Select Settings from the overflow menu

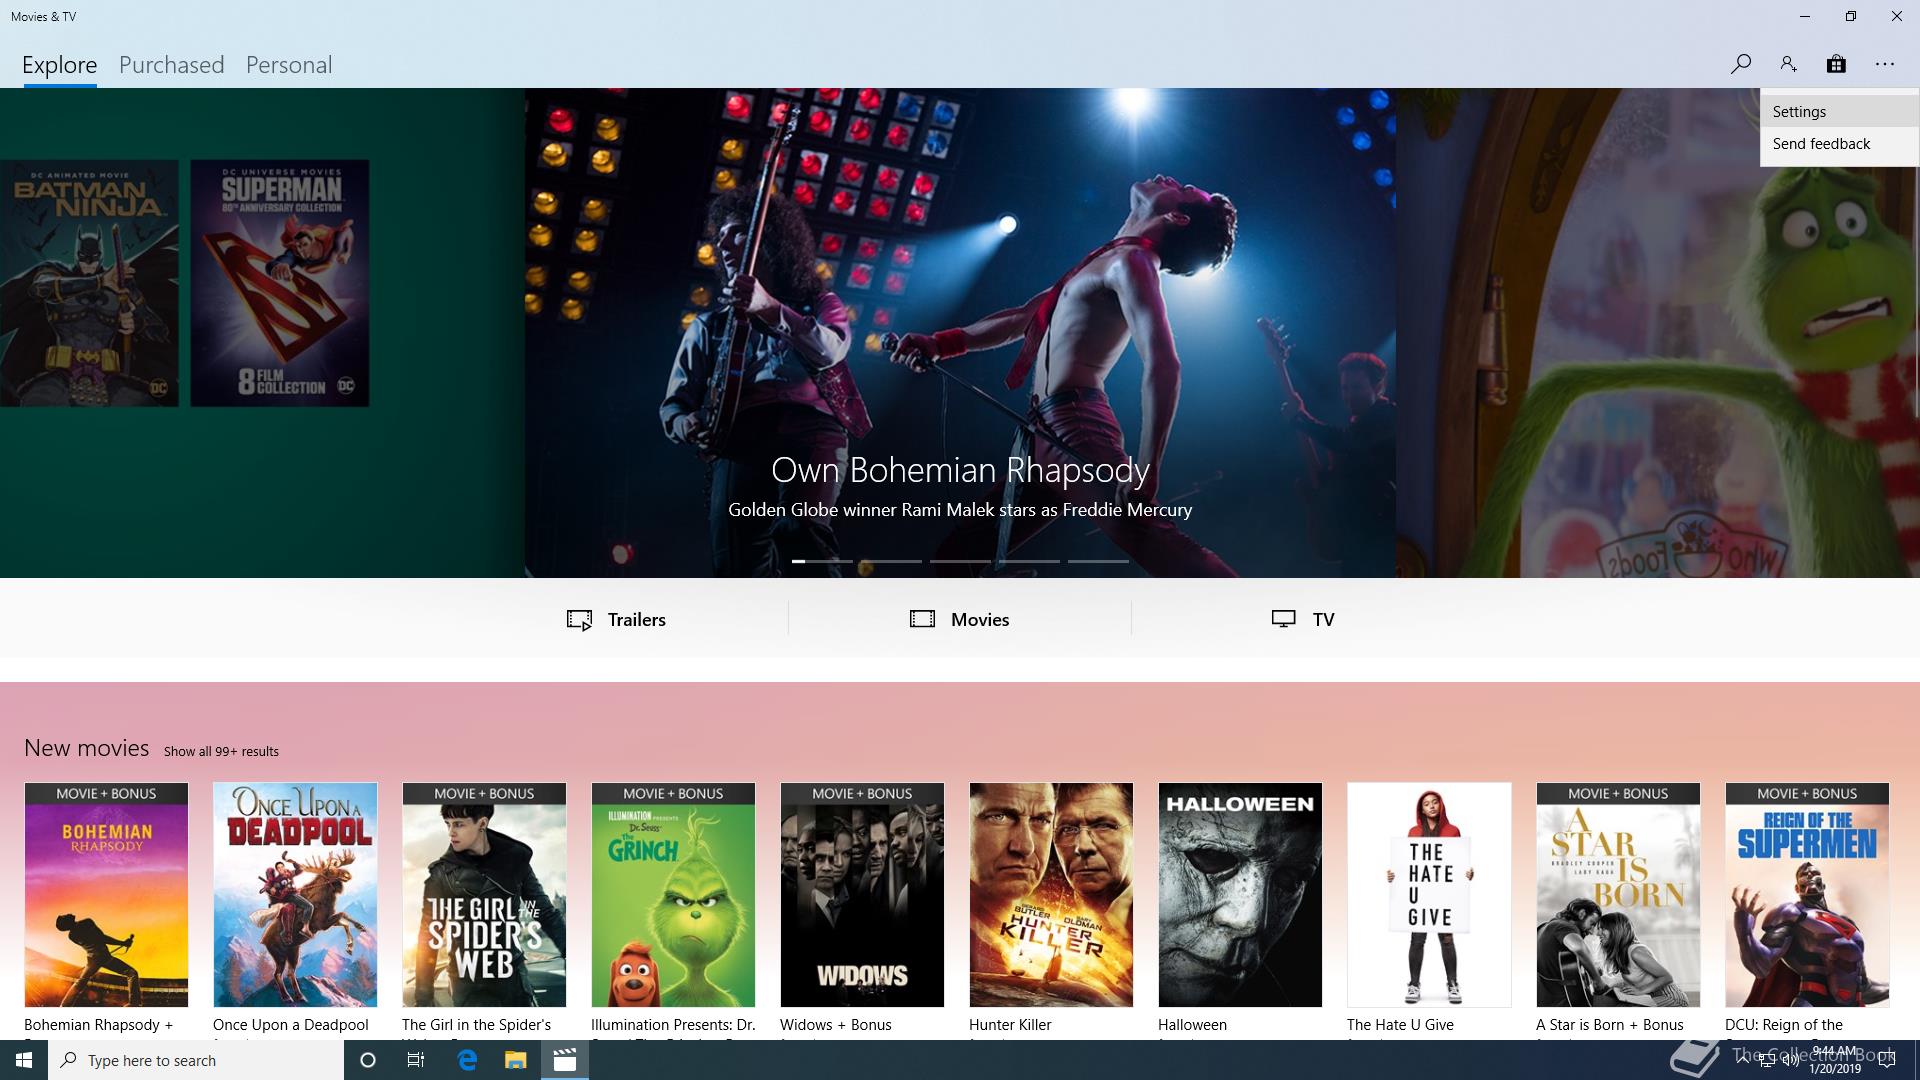(1840, 112)
